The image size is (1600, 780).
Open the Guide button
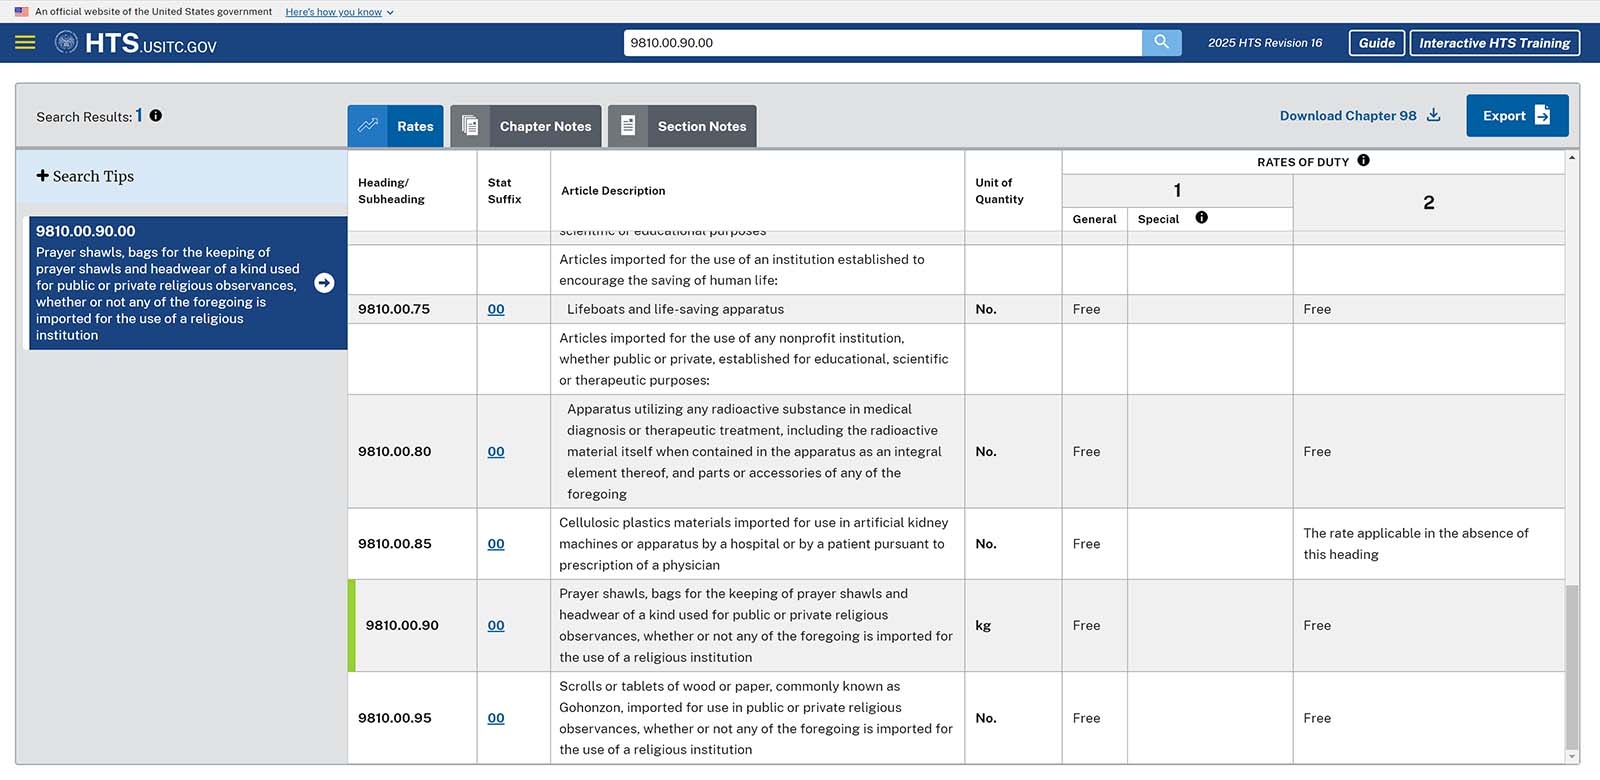pyautogui.click(x=1376, y=43)
